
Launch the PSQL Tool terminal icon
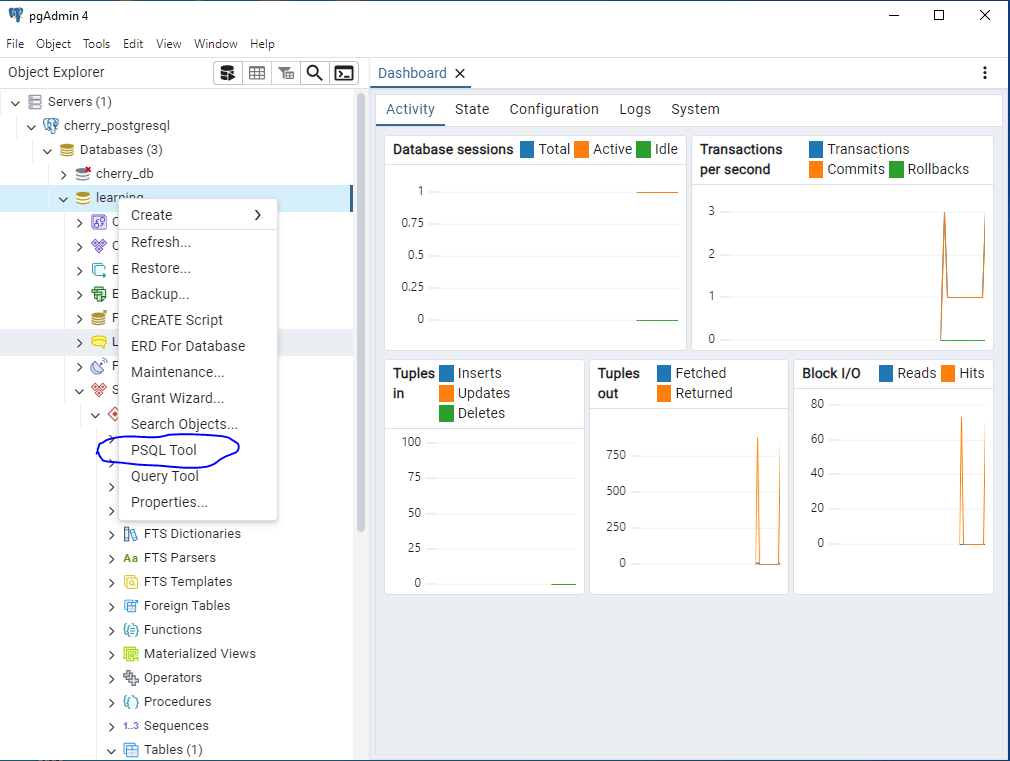tap(343, 73)
